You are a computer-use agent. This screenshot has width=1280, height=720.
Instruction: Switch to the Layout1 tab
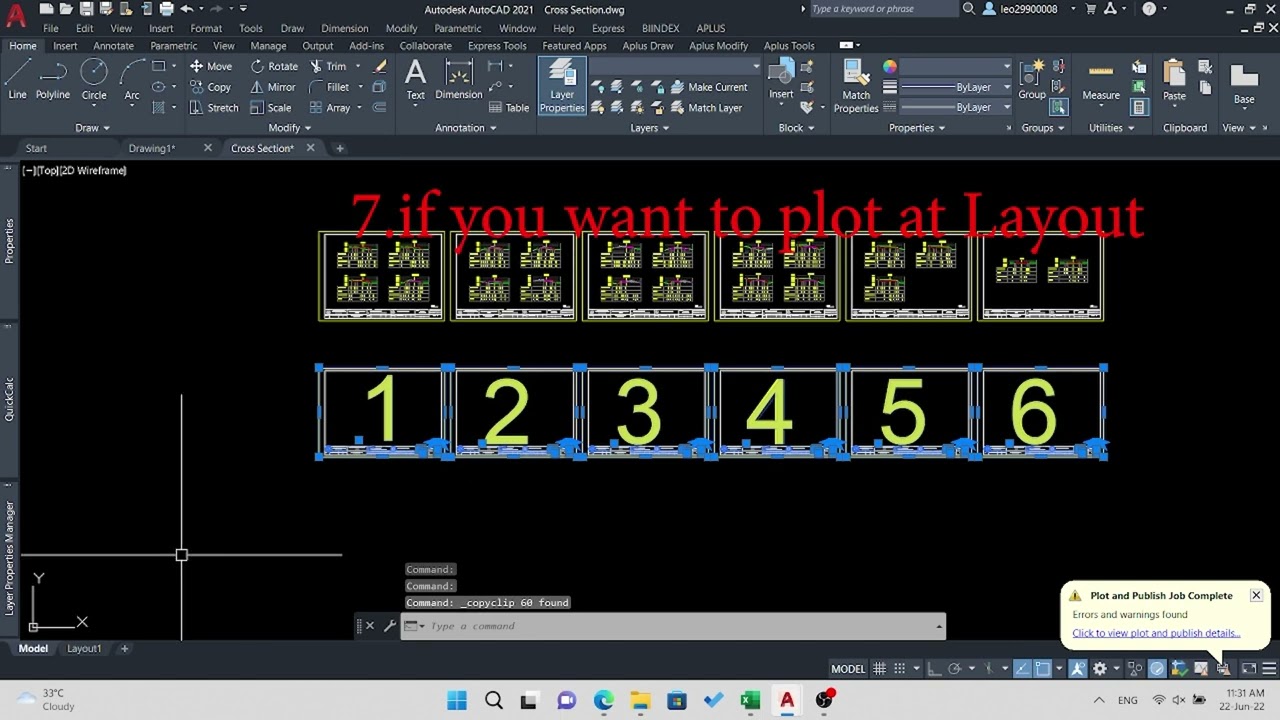tap(84, 649)
